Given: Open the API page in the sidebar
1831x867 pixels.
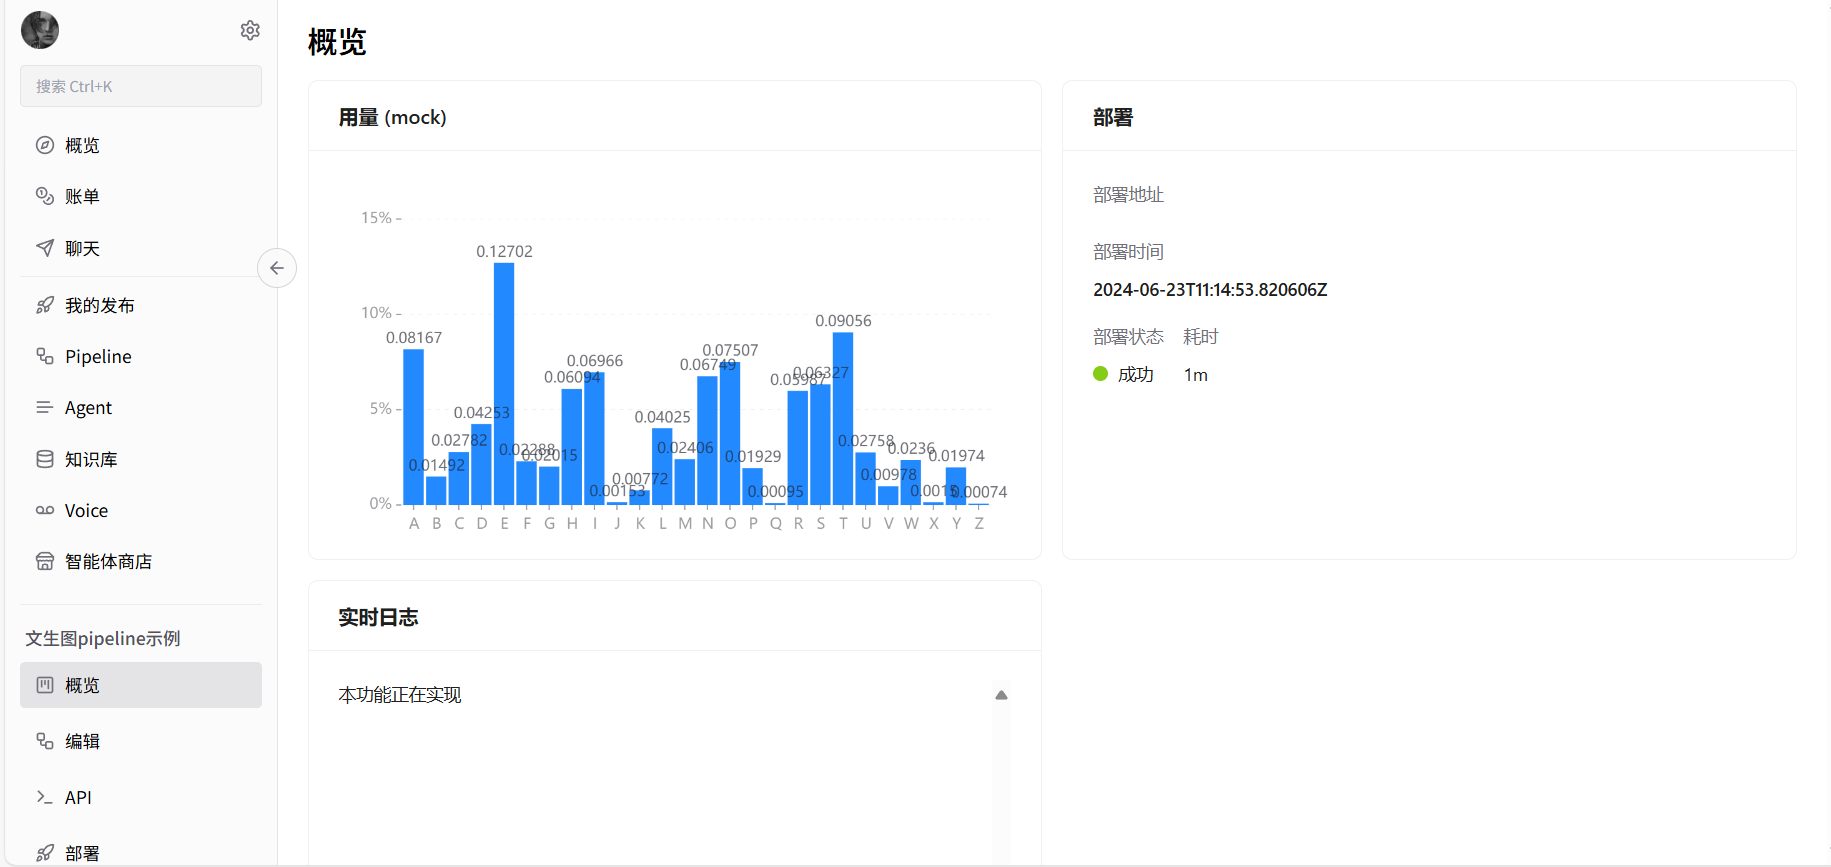Looking at the screenshot, I should (78, 797).
